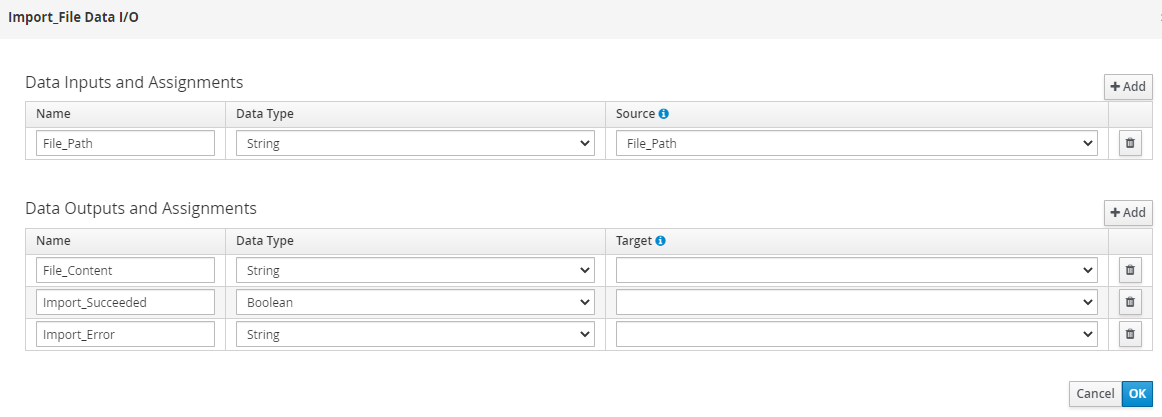Edit the Import_Error name field

tap(125, 334)
